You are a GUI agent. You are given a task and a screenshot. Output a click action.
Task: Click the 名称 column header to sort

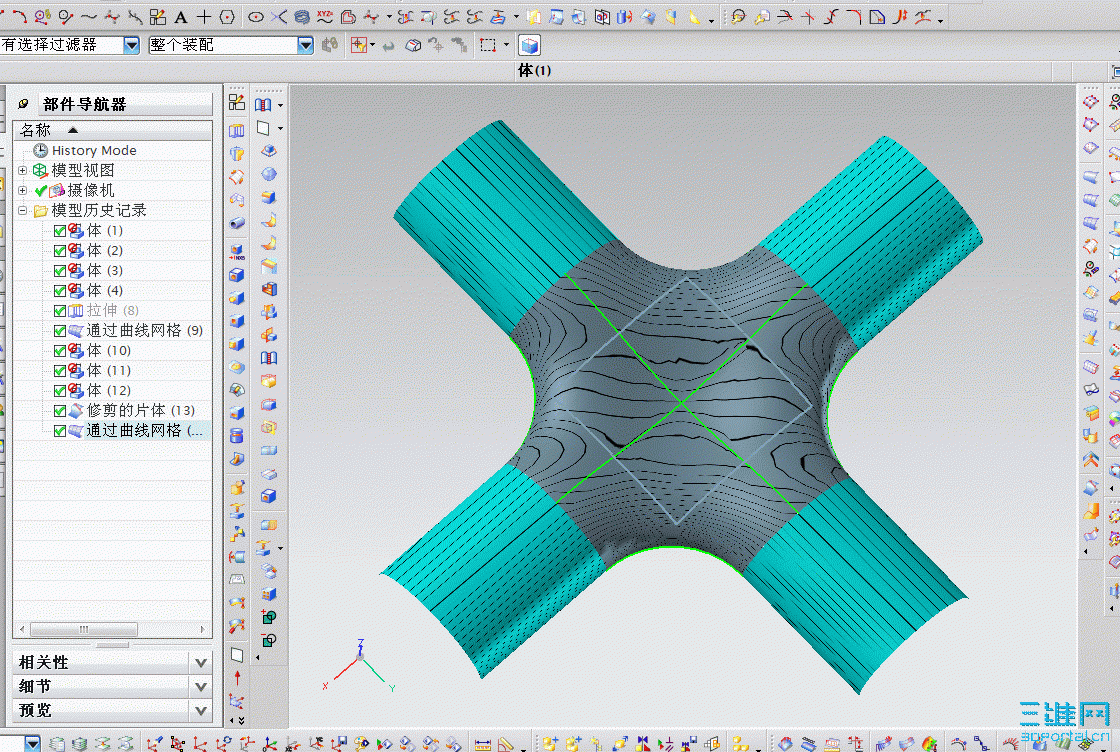click(x=36, y=130)
